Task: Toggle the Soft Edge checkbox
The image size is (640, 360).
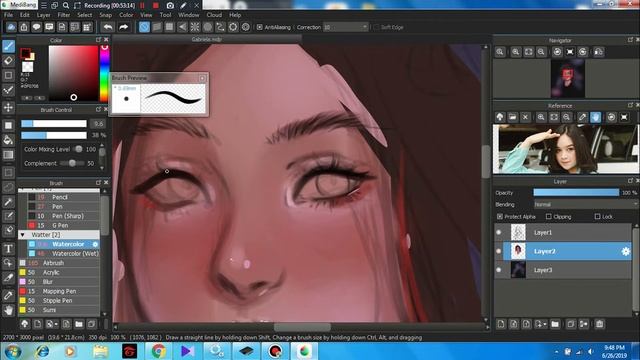Action: coord(376,27)
